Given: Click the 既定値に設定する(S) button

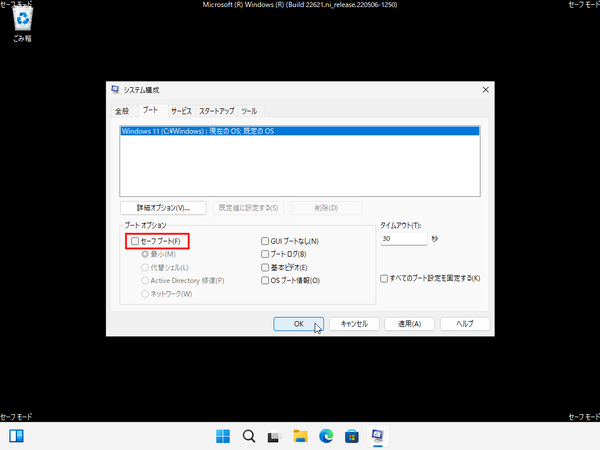Looking at the screenshot, I should (x=248, y=208).
